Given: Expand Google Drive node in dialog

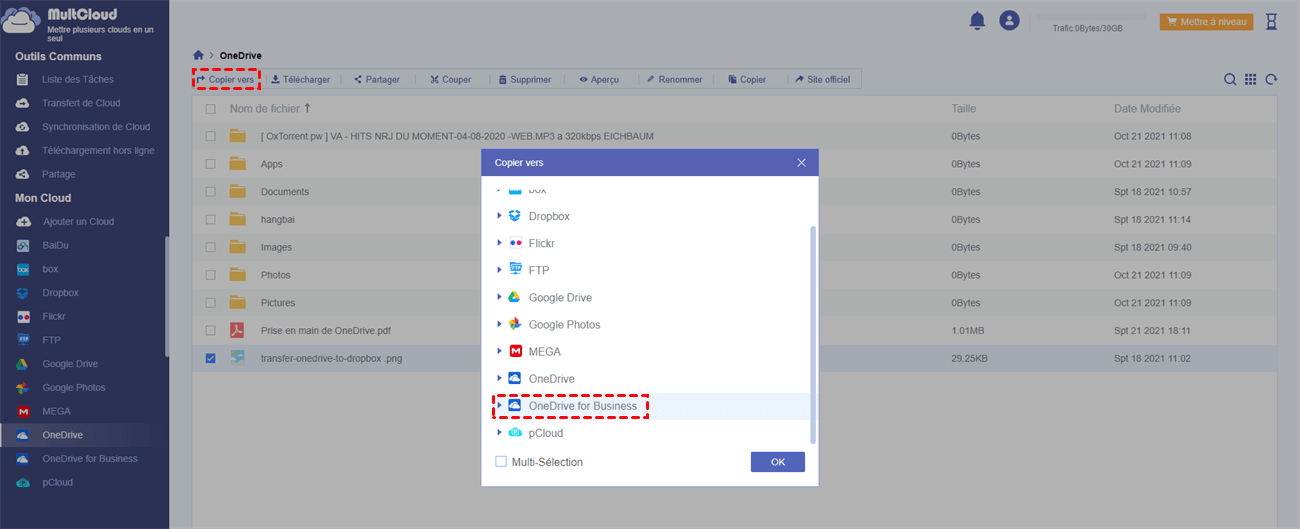Looking at the screenshot, I should click(x=499, y=297).
